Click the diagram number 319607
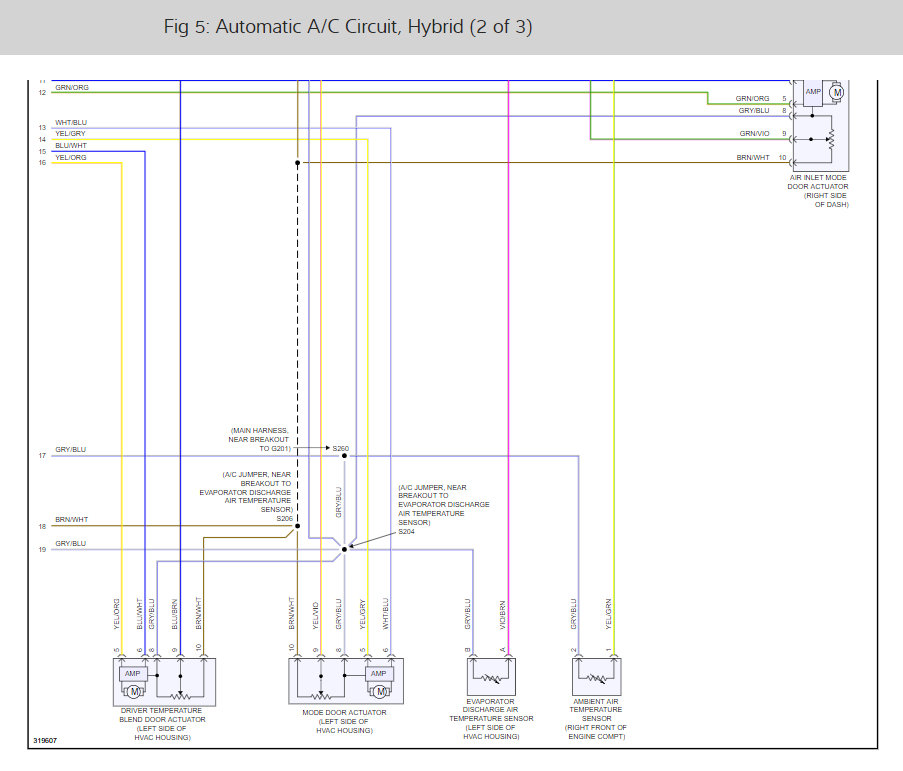This screenshot has width=903, height=771. (45, 740)
